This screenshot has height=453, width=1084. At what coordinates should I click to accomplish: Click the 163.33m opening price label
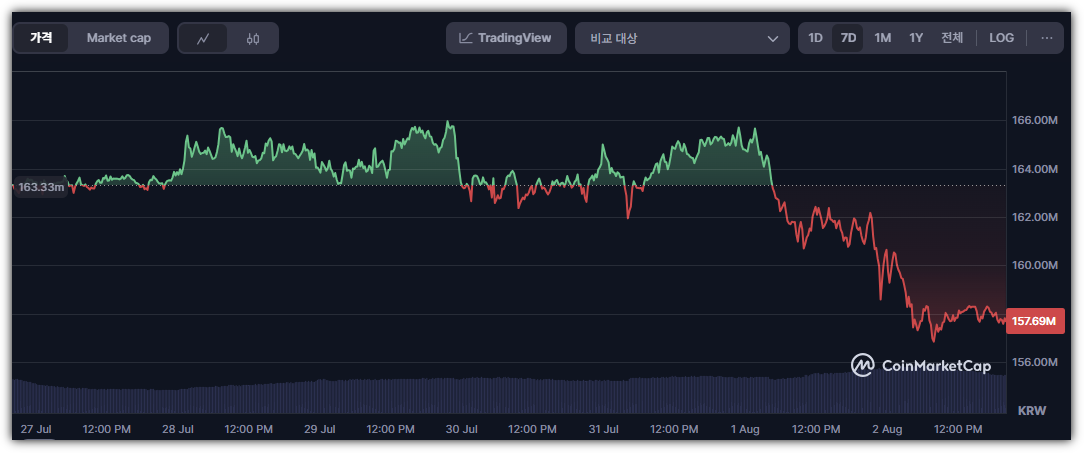41,187
